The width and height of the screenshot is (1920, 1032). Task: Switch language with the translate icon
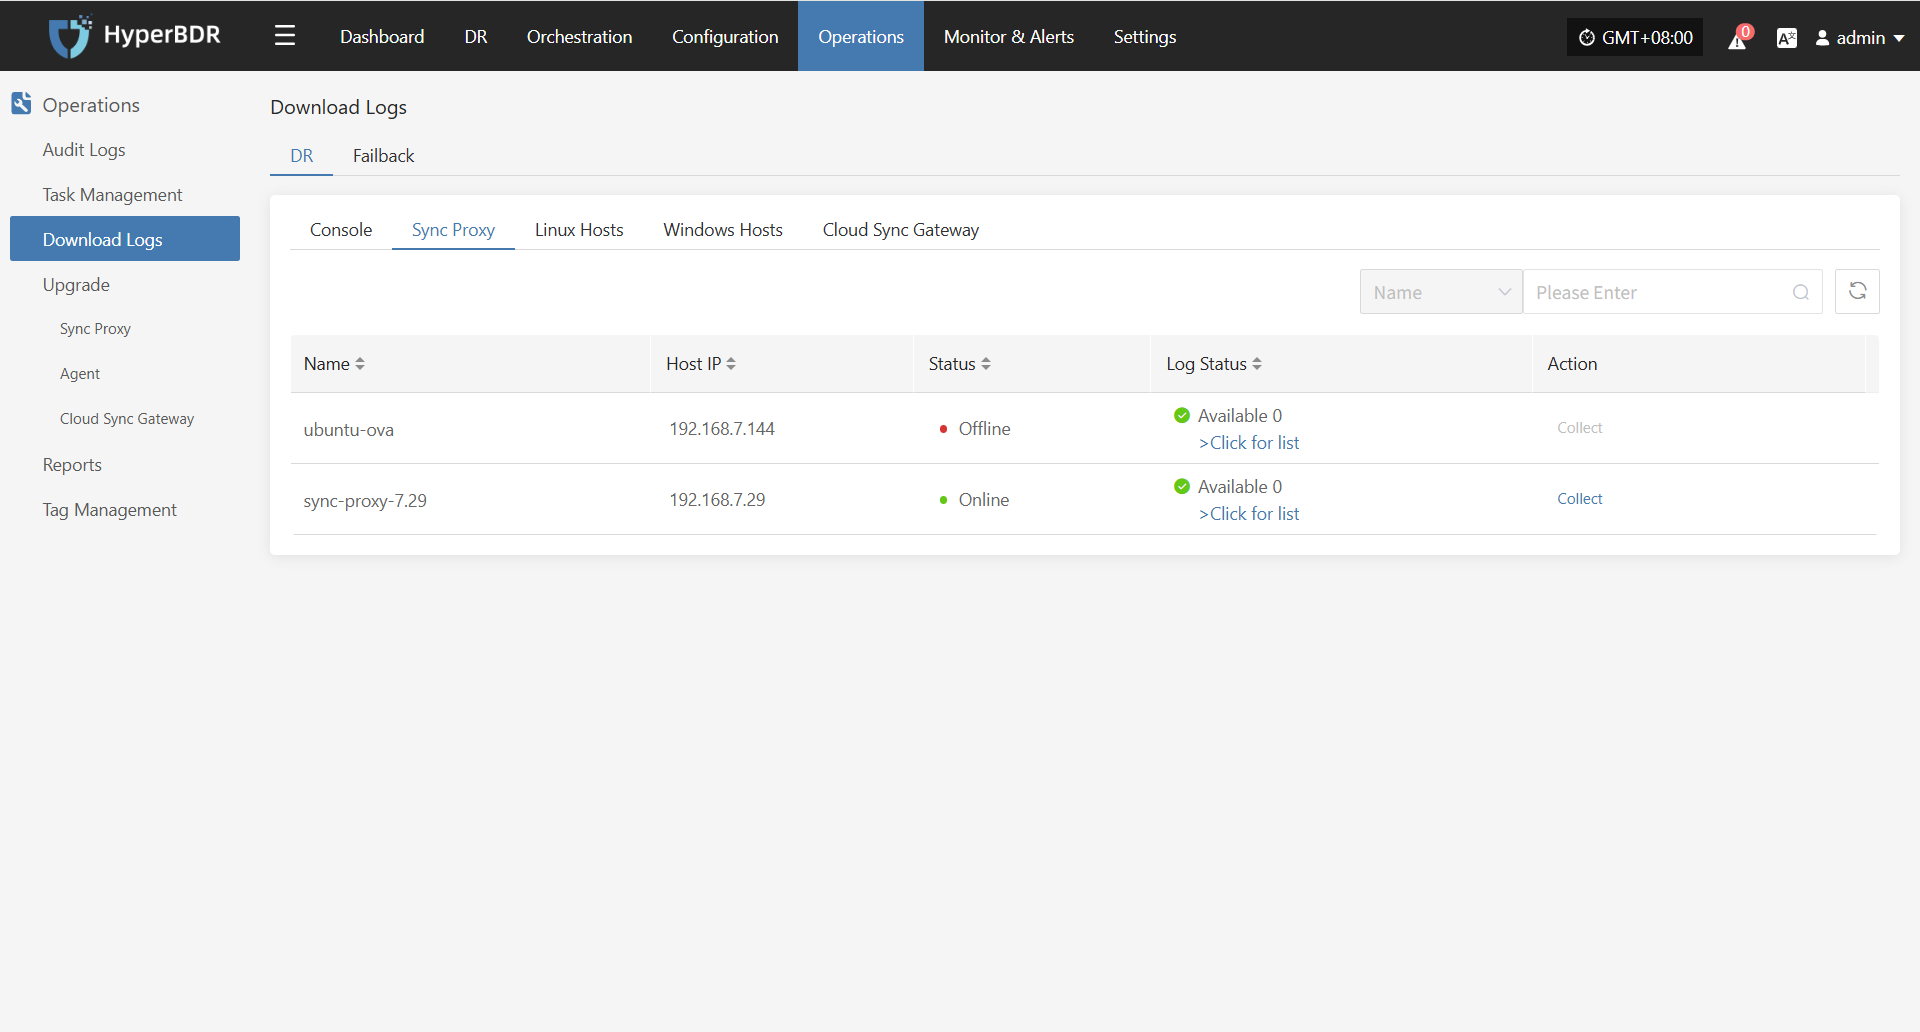pos(1786,38)
